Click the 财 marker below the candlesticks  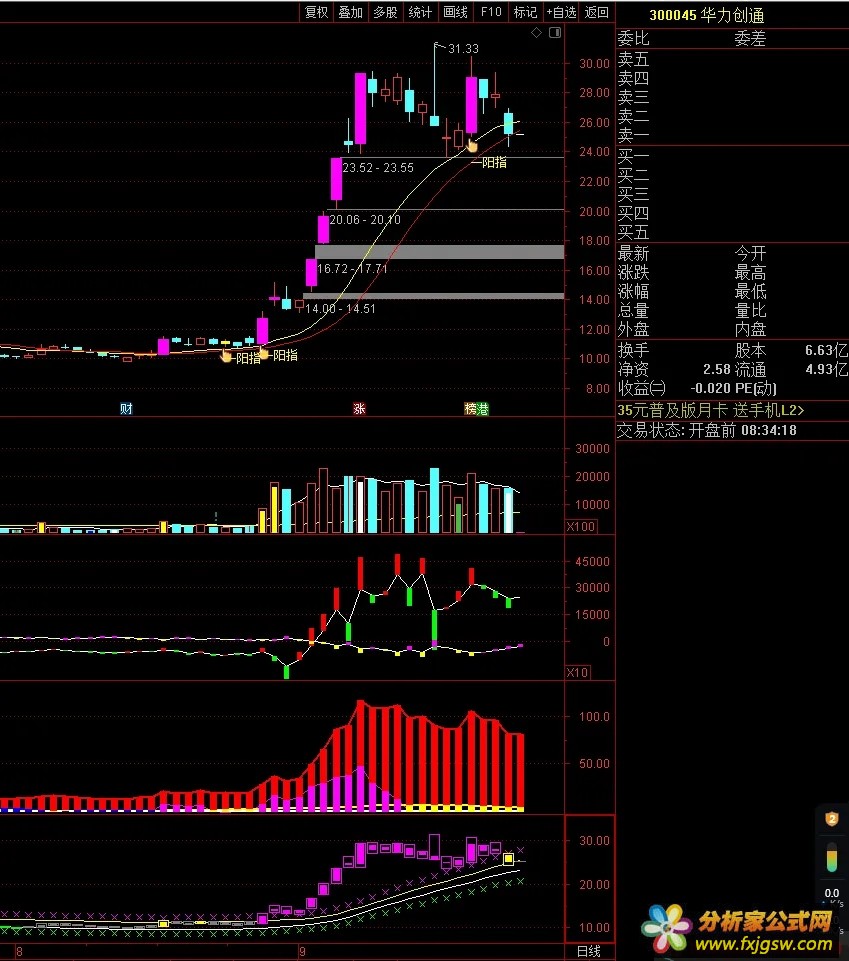tap(126, 409)
